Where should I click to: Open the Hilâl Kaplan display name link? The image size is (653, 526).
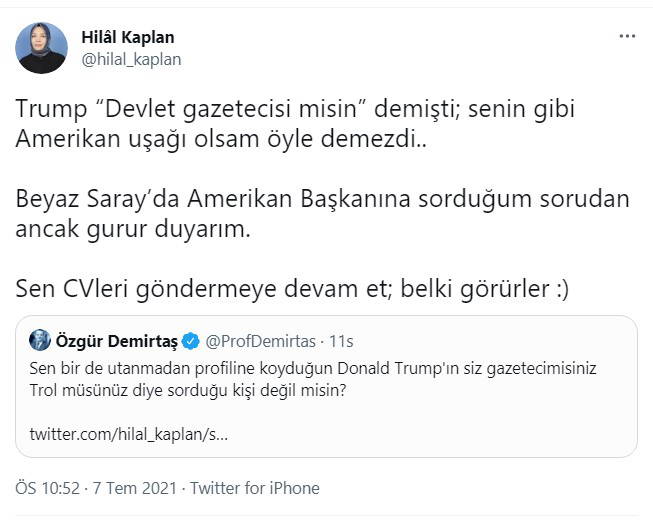click(x=127, y=37)
